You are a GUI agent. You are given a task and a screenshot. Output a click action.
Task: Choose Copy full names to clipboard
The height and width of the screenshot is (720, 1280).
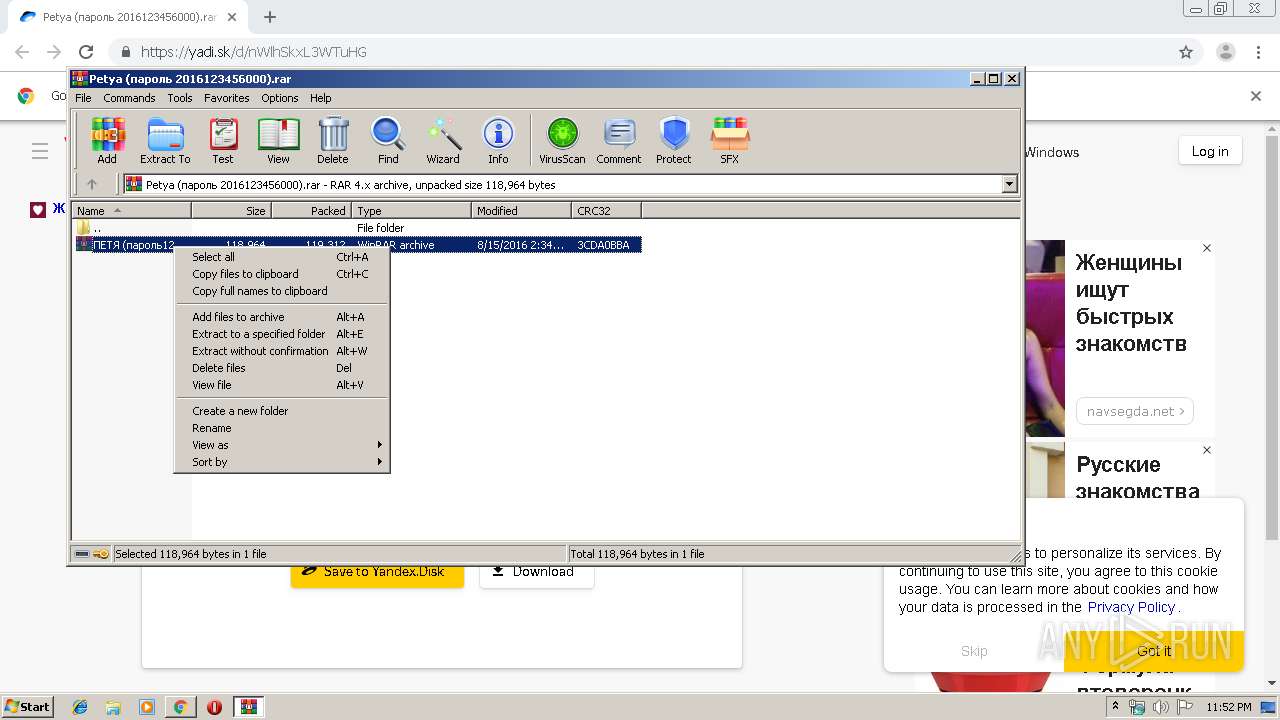(x=282, y=291)
